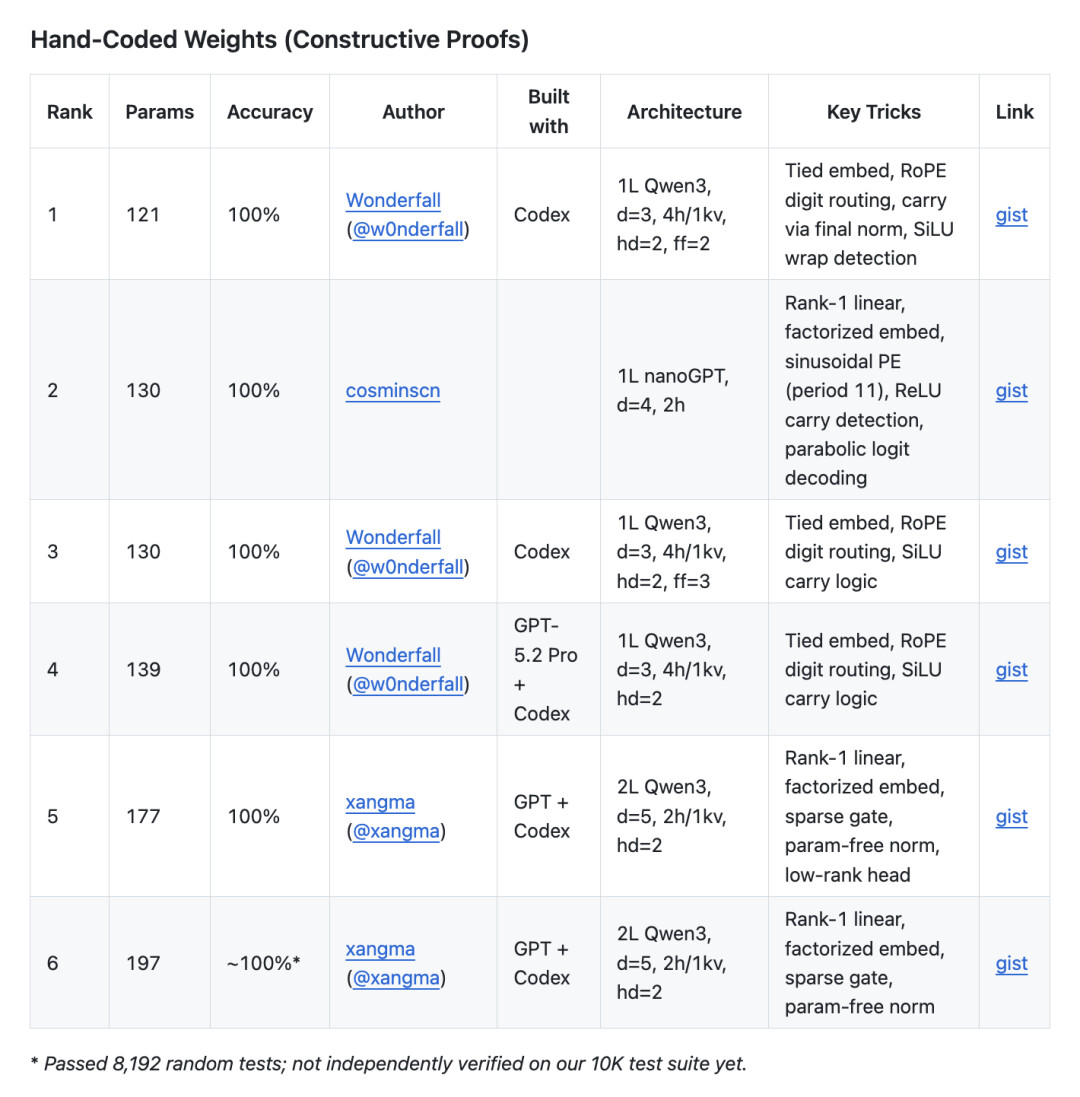Open the gist link for rank 5
1080x1097 pixels.
[x=1011, y=817]
